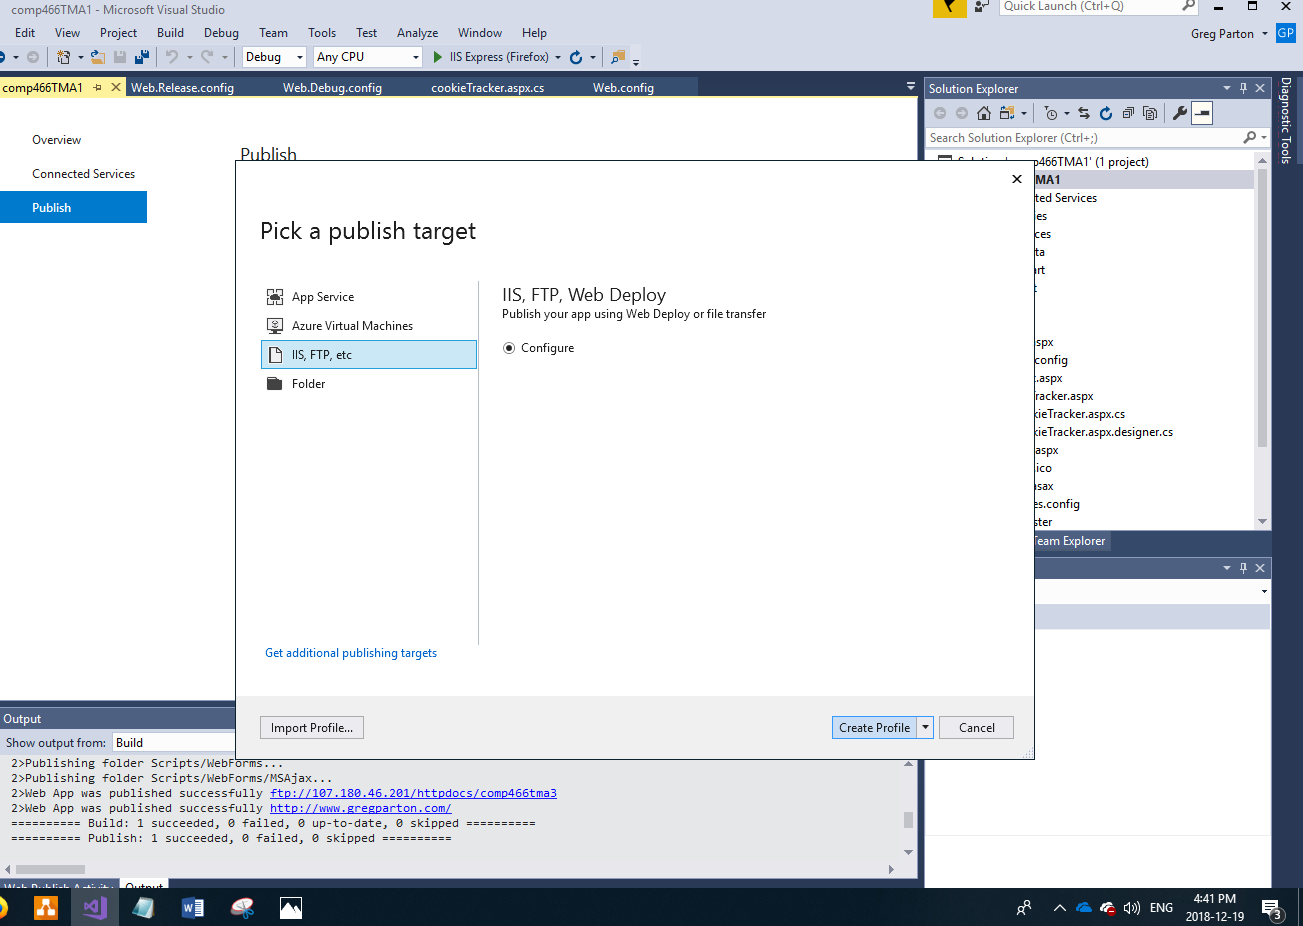Click the Send Feedback icon

[x=981, y=7]
